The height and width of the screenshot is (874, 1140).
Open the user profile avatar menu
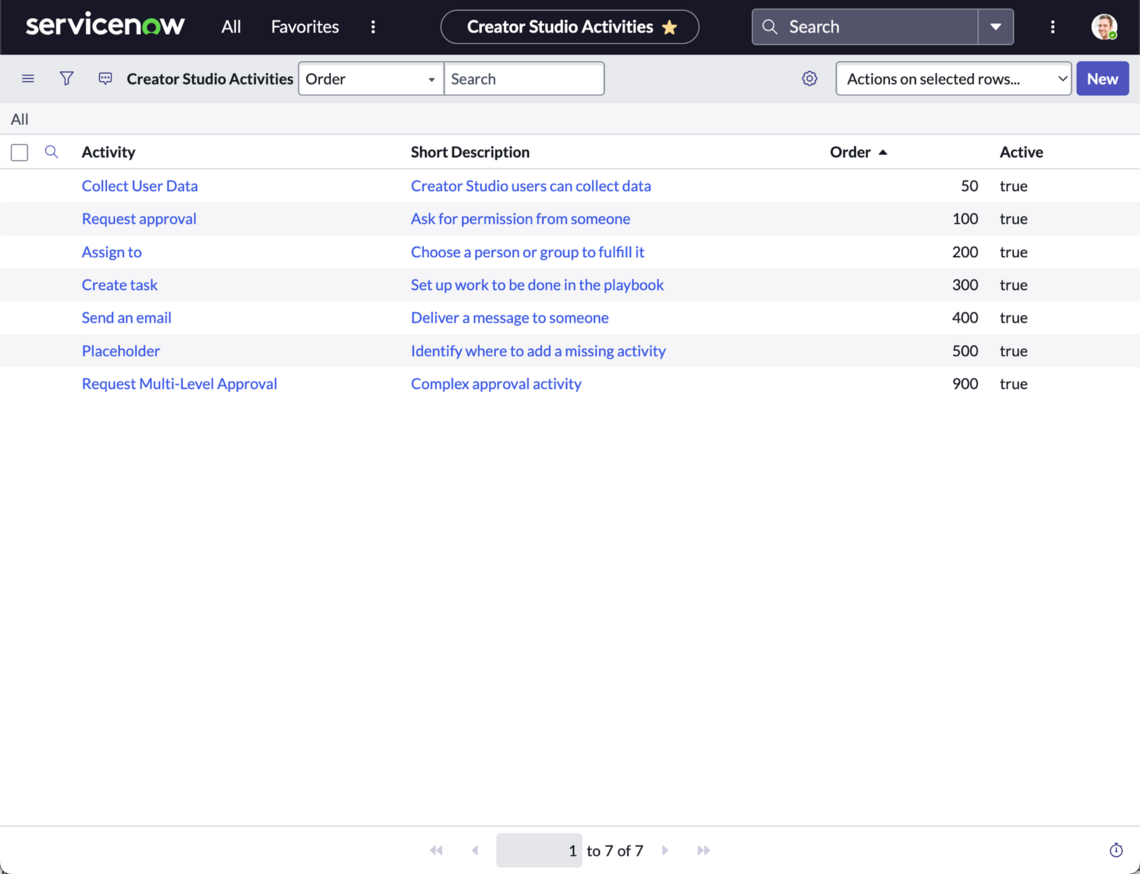pyautogui.click(x=1104, y=27)
